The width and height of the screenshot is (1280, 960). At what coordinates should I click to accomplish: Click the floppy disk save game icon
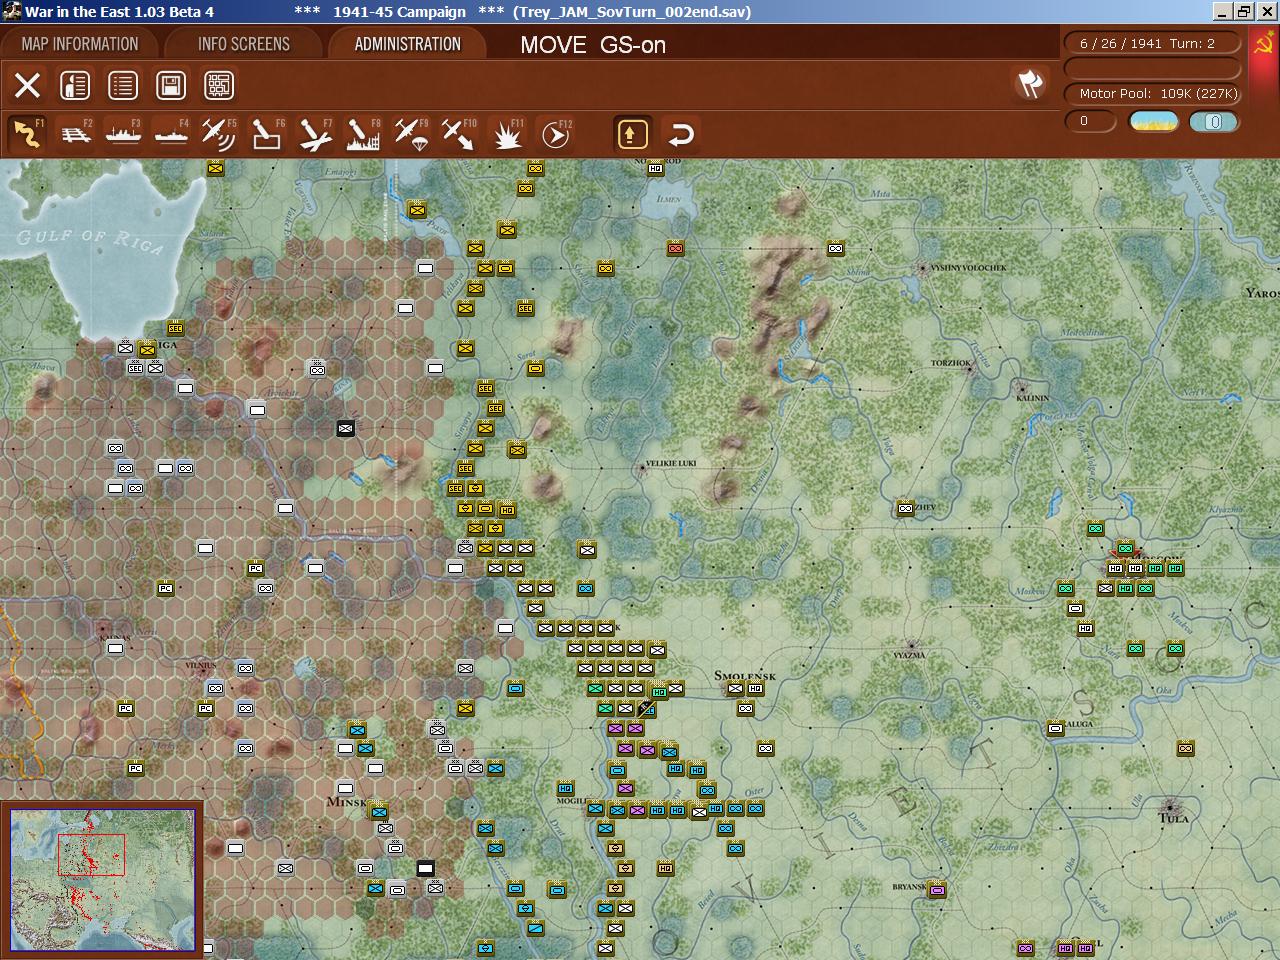pos(171,85)
